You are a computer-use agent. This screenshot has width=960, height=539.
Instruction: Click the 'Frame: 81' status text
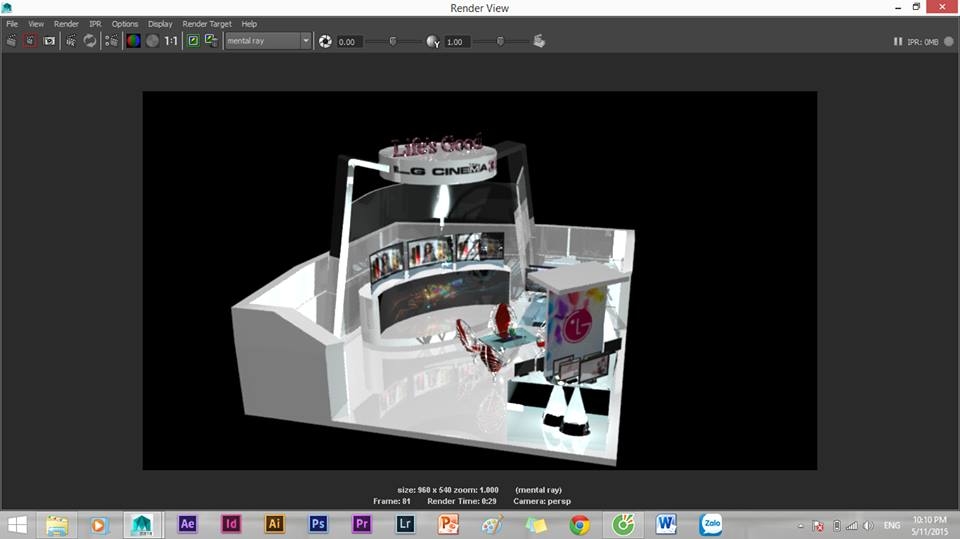click(392, 501)
